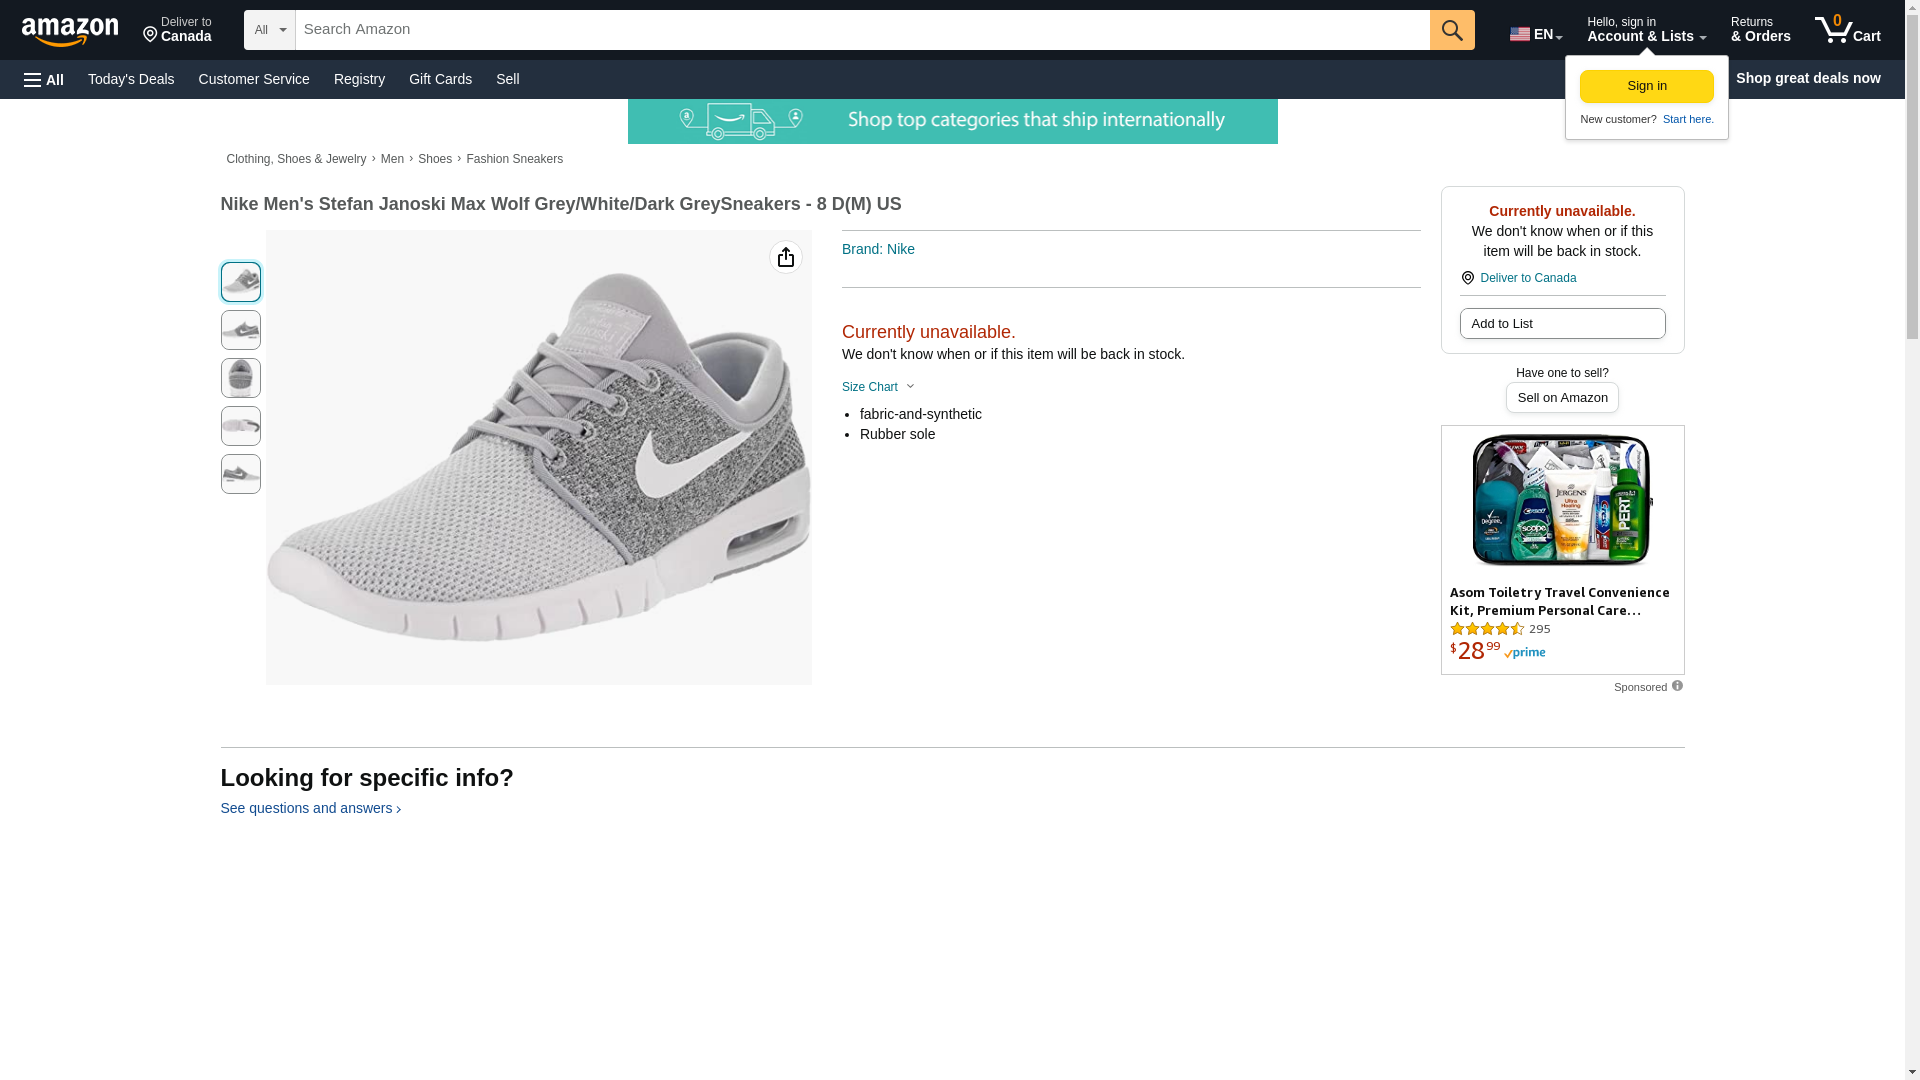Click the sponsored ad info icon
This screenshot has width=1920, height=1080.
click(1677, 686)
